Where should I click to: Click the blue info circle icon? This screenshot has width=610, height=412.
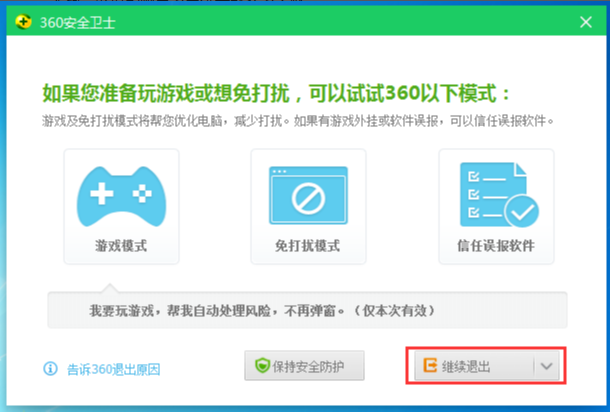click(51, 368)
